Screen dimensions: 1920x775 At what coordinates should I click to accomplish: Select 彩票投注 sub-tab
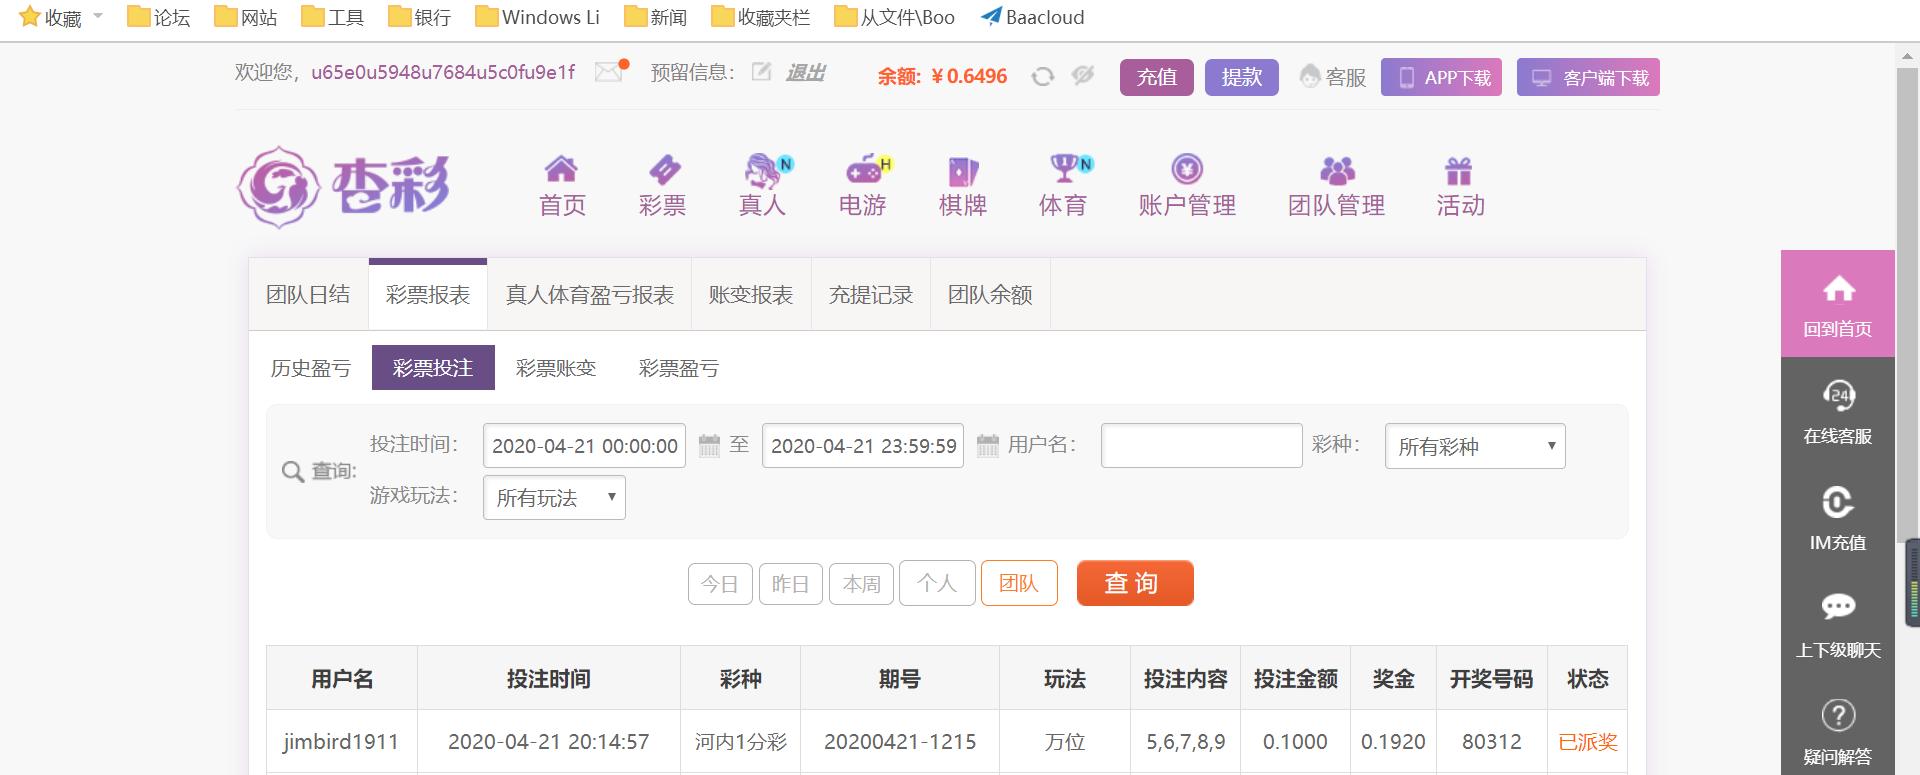(433, 368)
